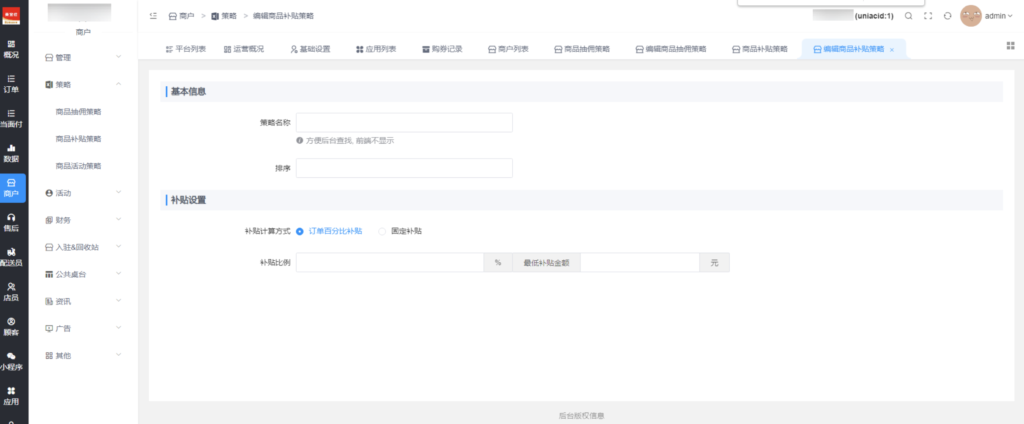This screenshot has height=424, width=1024.
Task: Click the info icon beside 方便后台查找
Action: tap(300, 140)
